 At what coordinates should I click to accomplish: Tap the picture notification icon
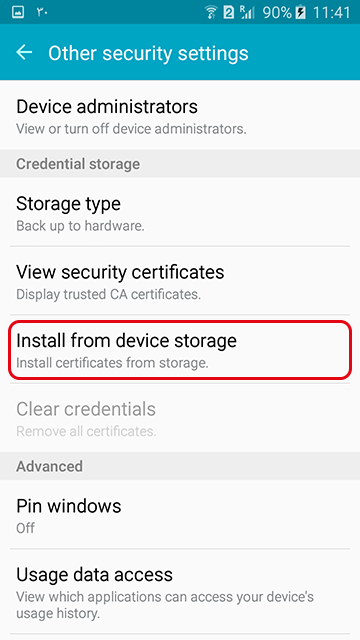(x=18, y=13)
